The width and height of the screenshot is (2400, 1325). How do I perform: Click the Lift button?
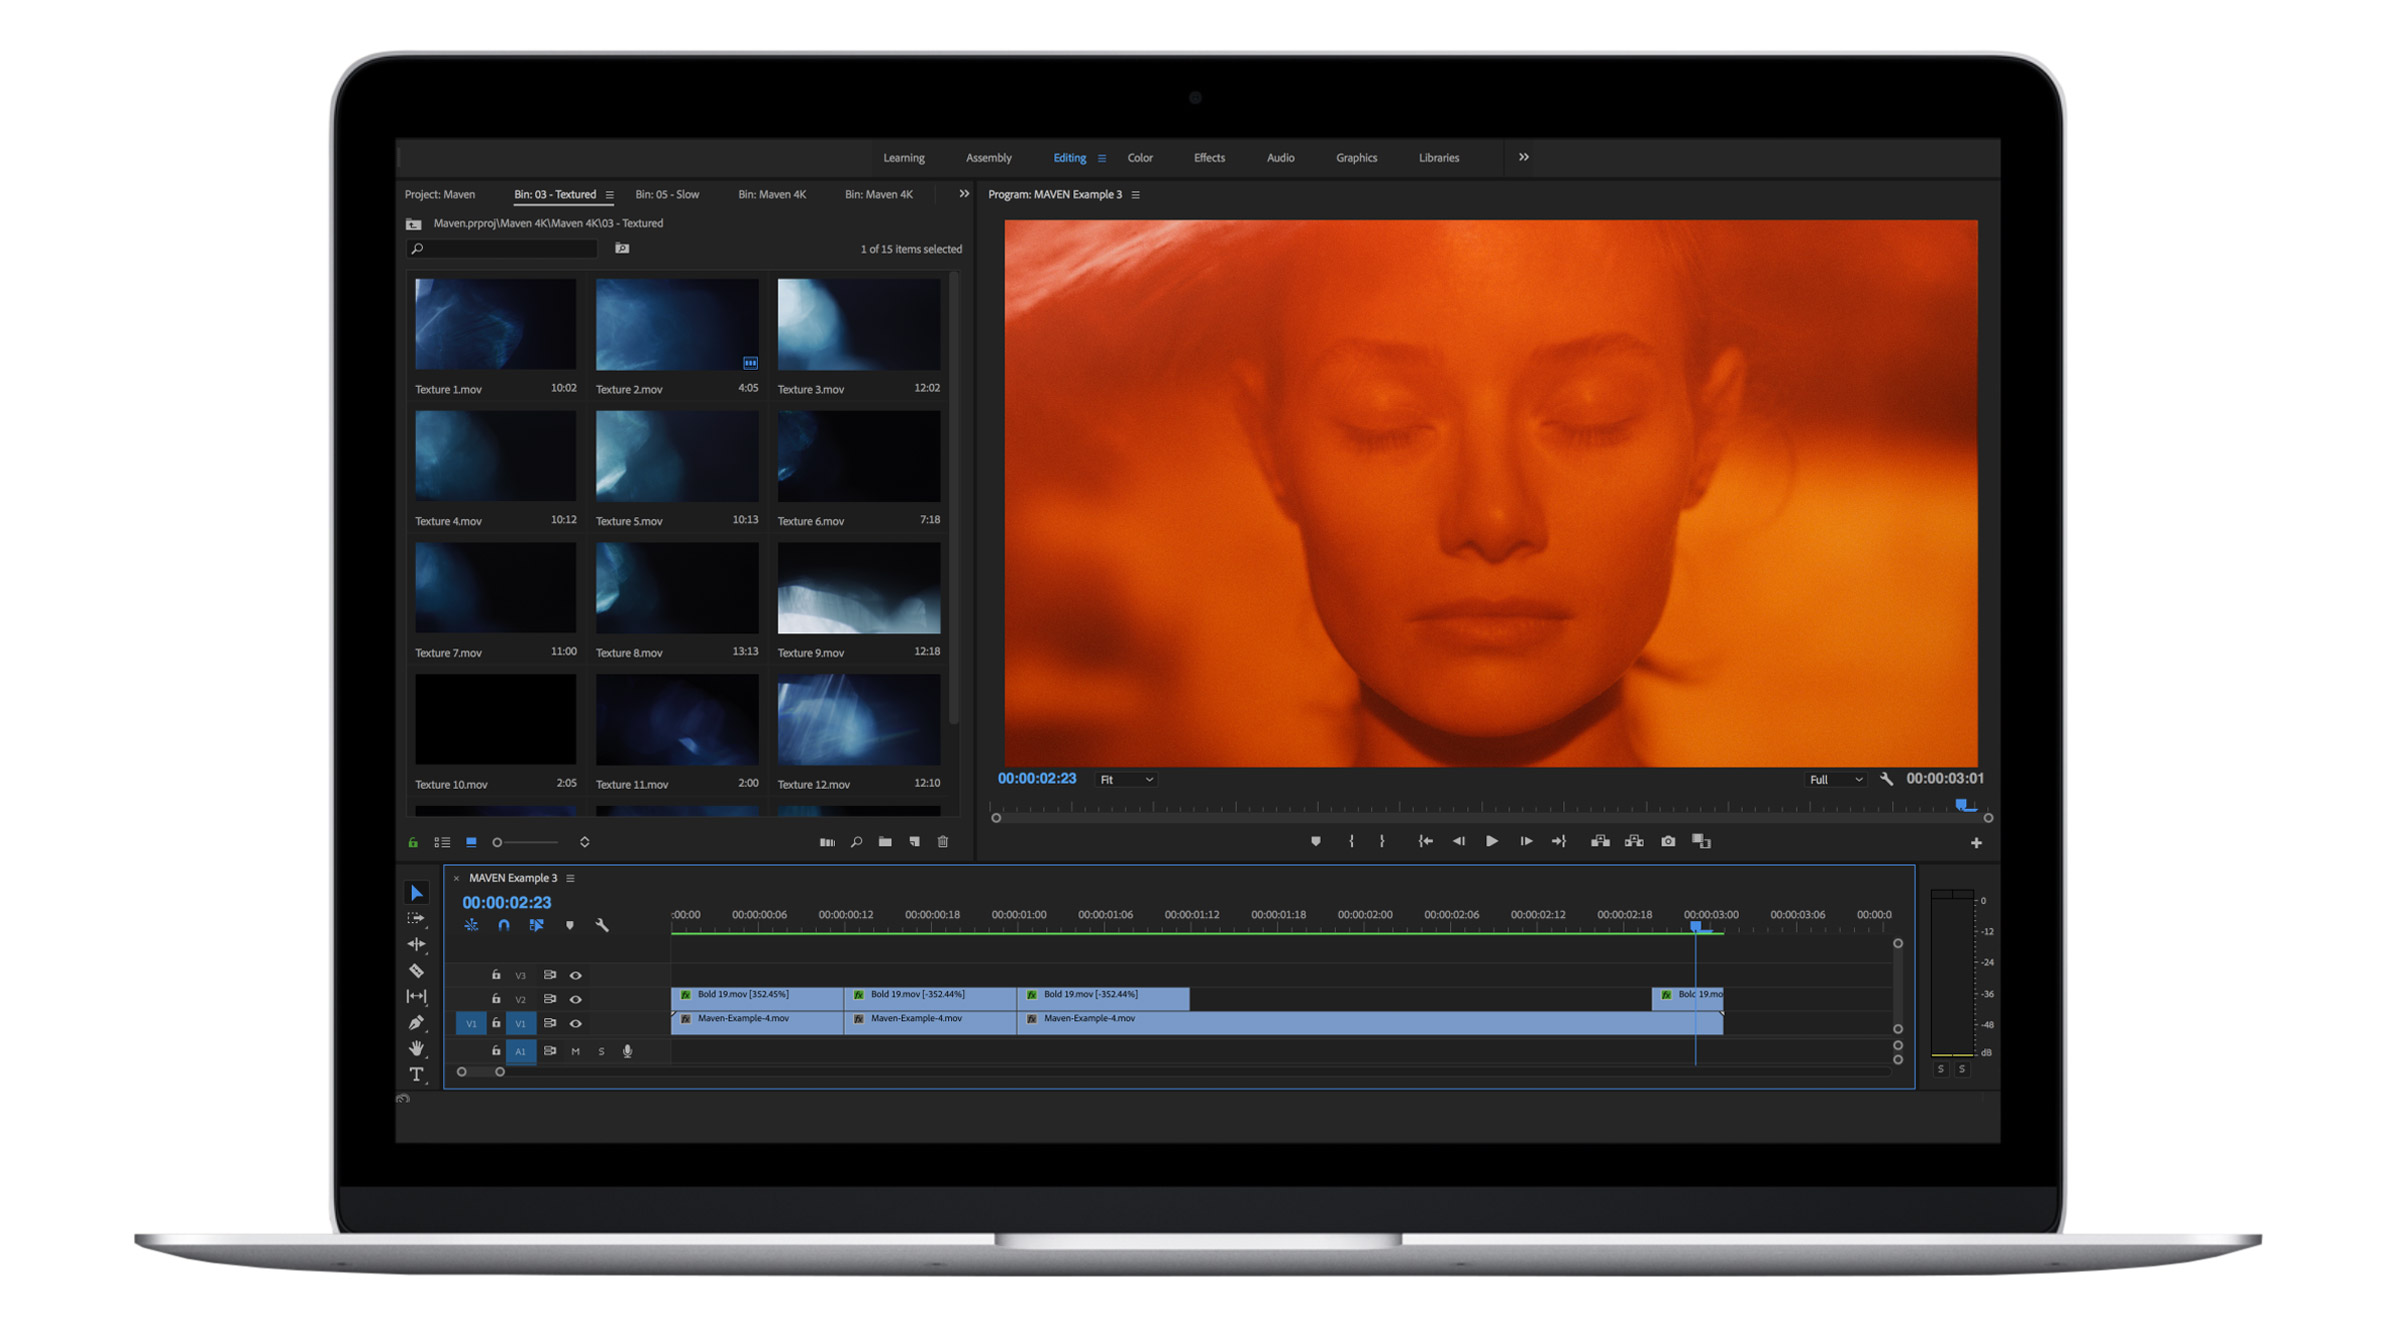pos(1600,841)
